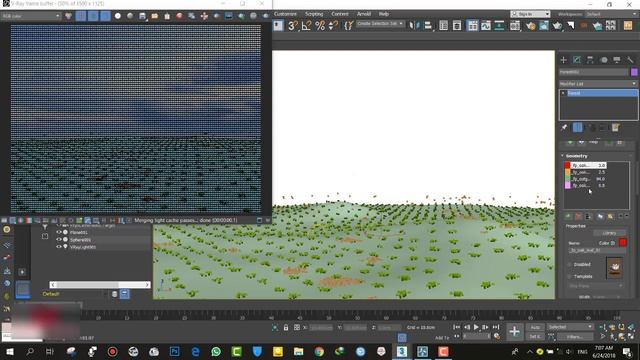Click the Auto key button
Screen dimensions: 640x360
click(x=535, y=327)
